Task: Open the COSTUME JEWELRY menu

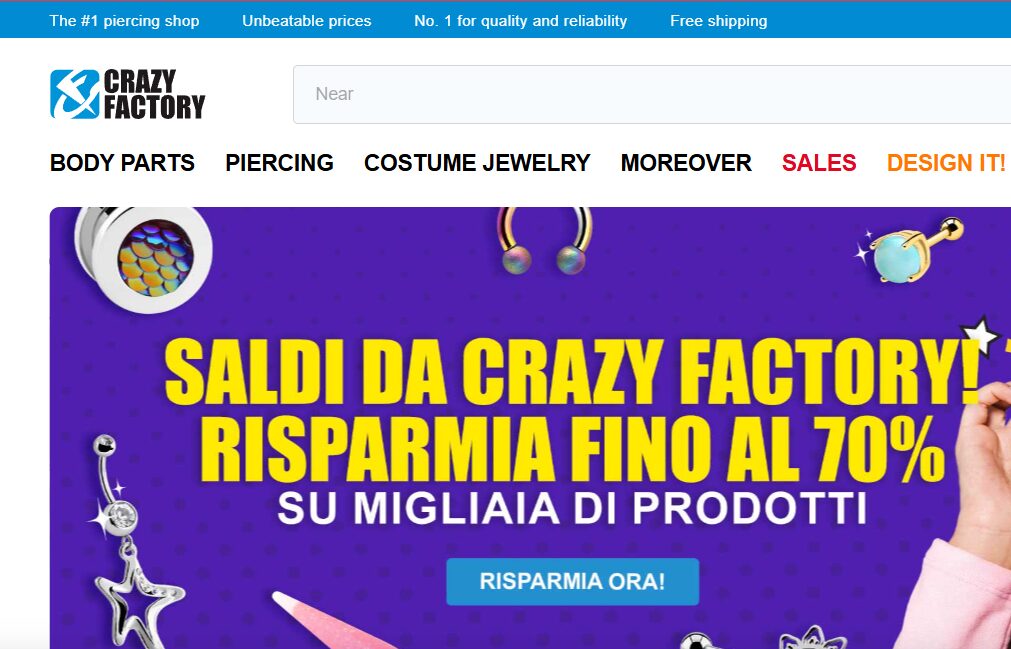Action: click(x=477, y=163)
